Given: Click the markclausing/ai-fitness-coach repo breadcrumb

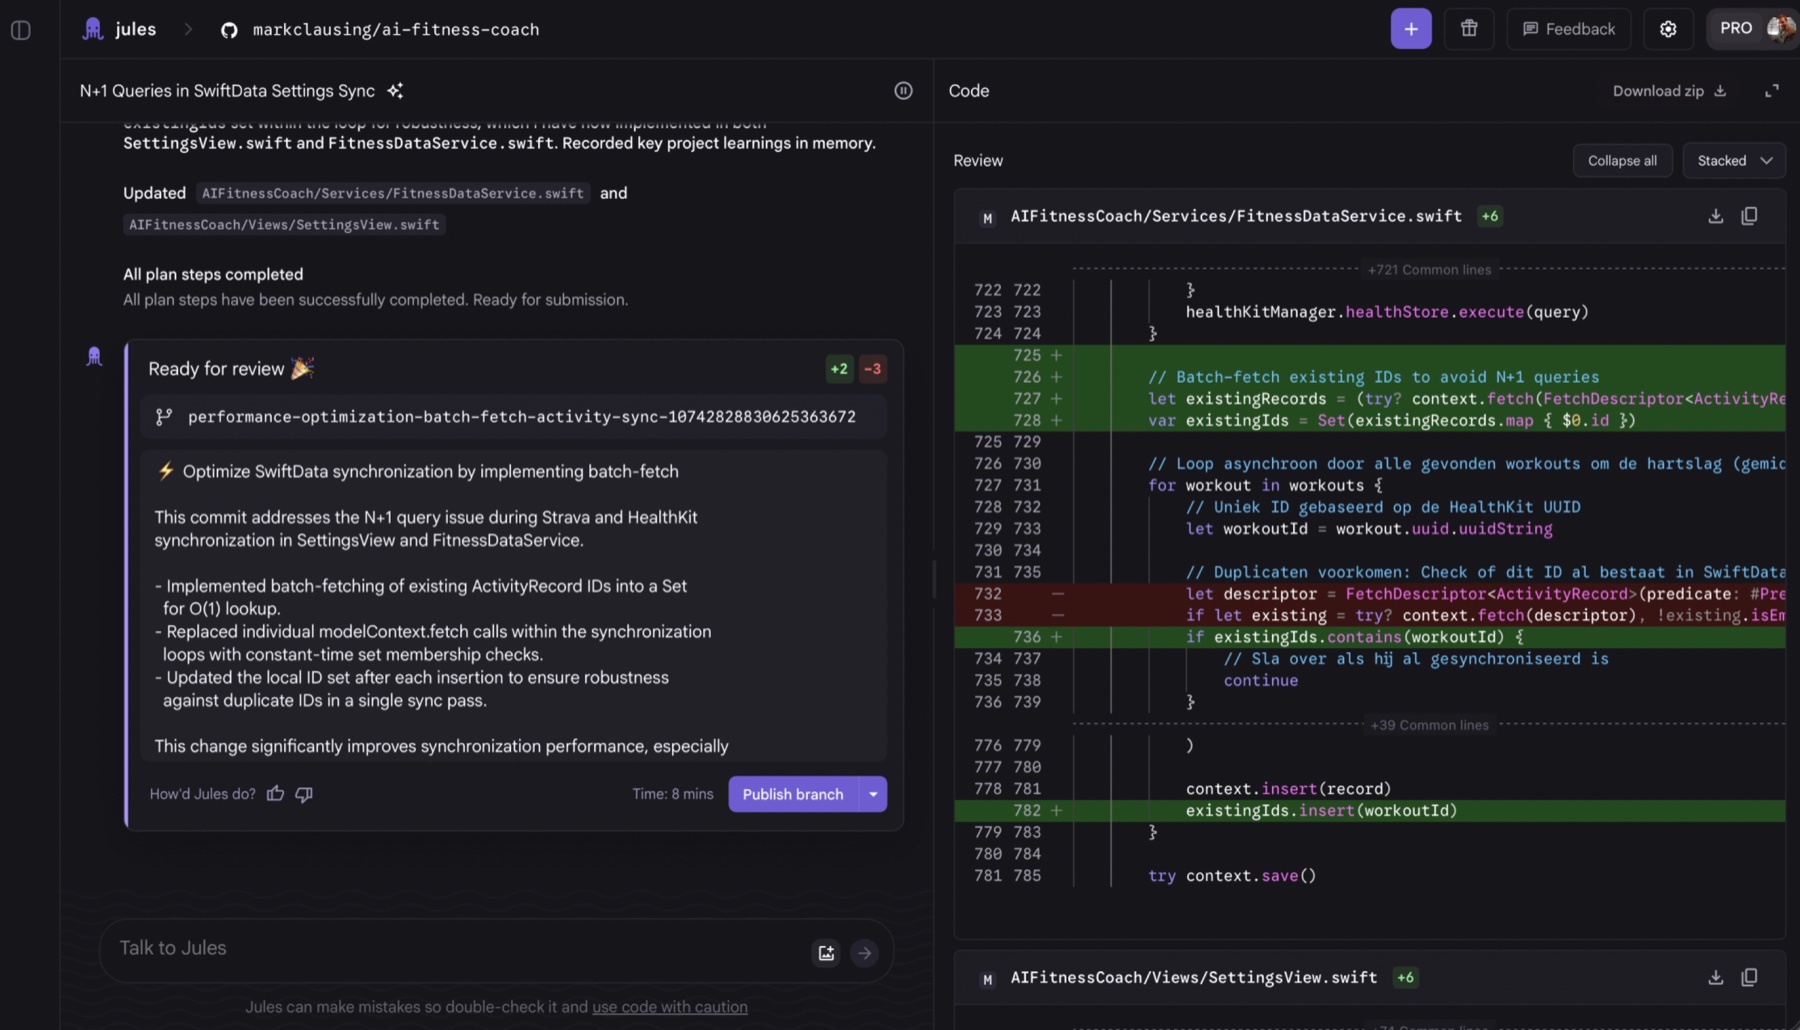Looking at the screenshot, I should pos(396,30).
